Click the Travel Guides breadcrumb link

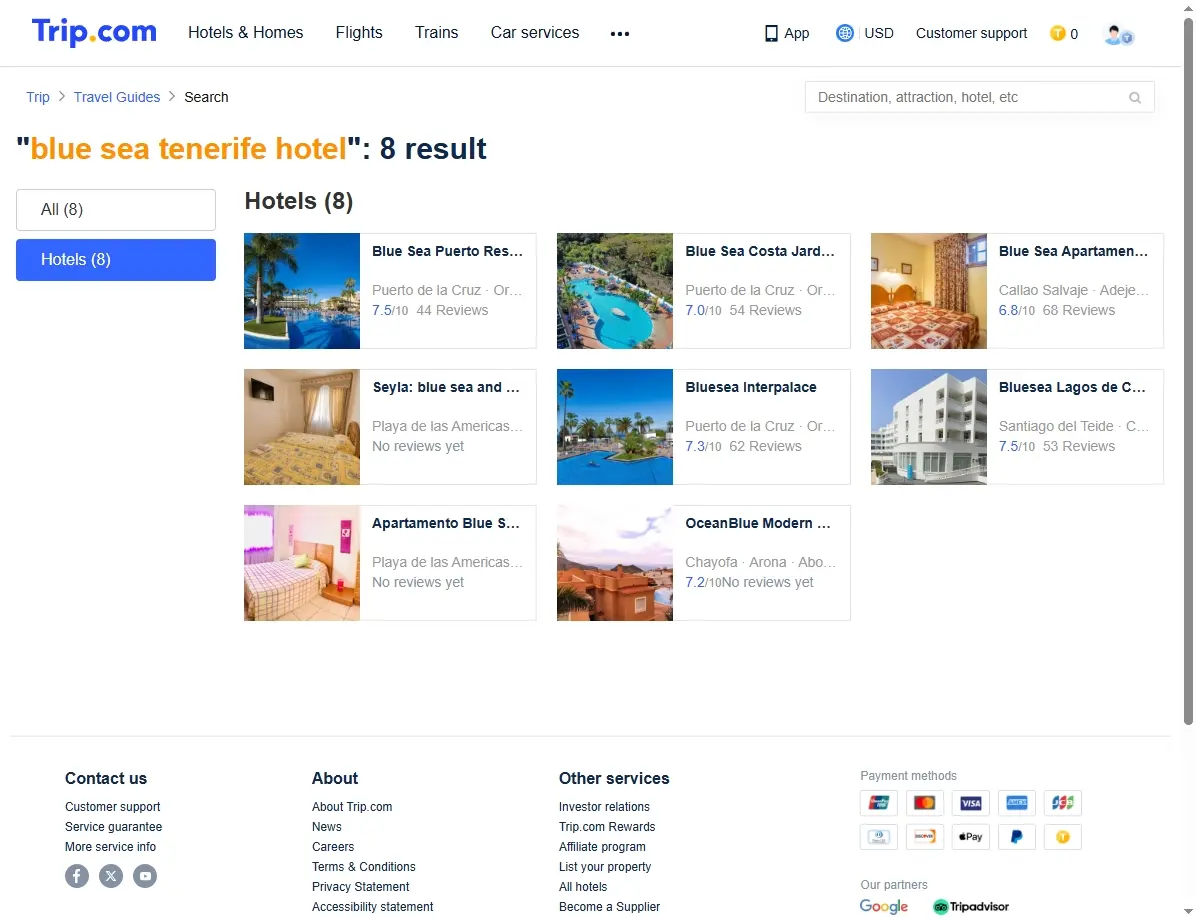(117, 97)
